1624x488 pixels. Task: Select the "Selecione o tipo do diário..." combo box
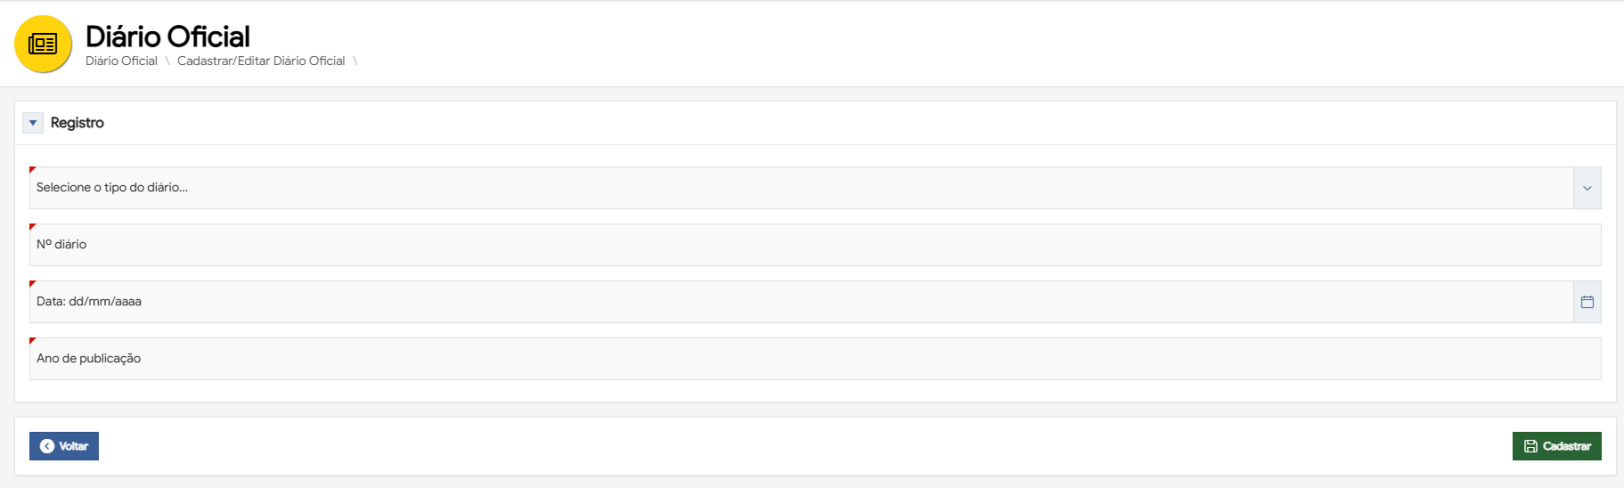pyautogui.click(x=800, y=188)
